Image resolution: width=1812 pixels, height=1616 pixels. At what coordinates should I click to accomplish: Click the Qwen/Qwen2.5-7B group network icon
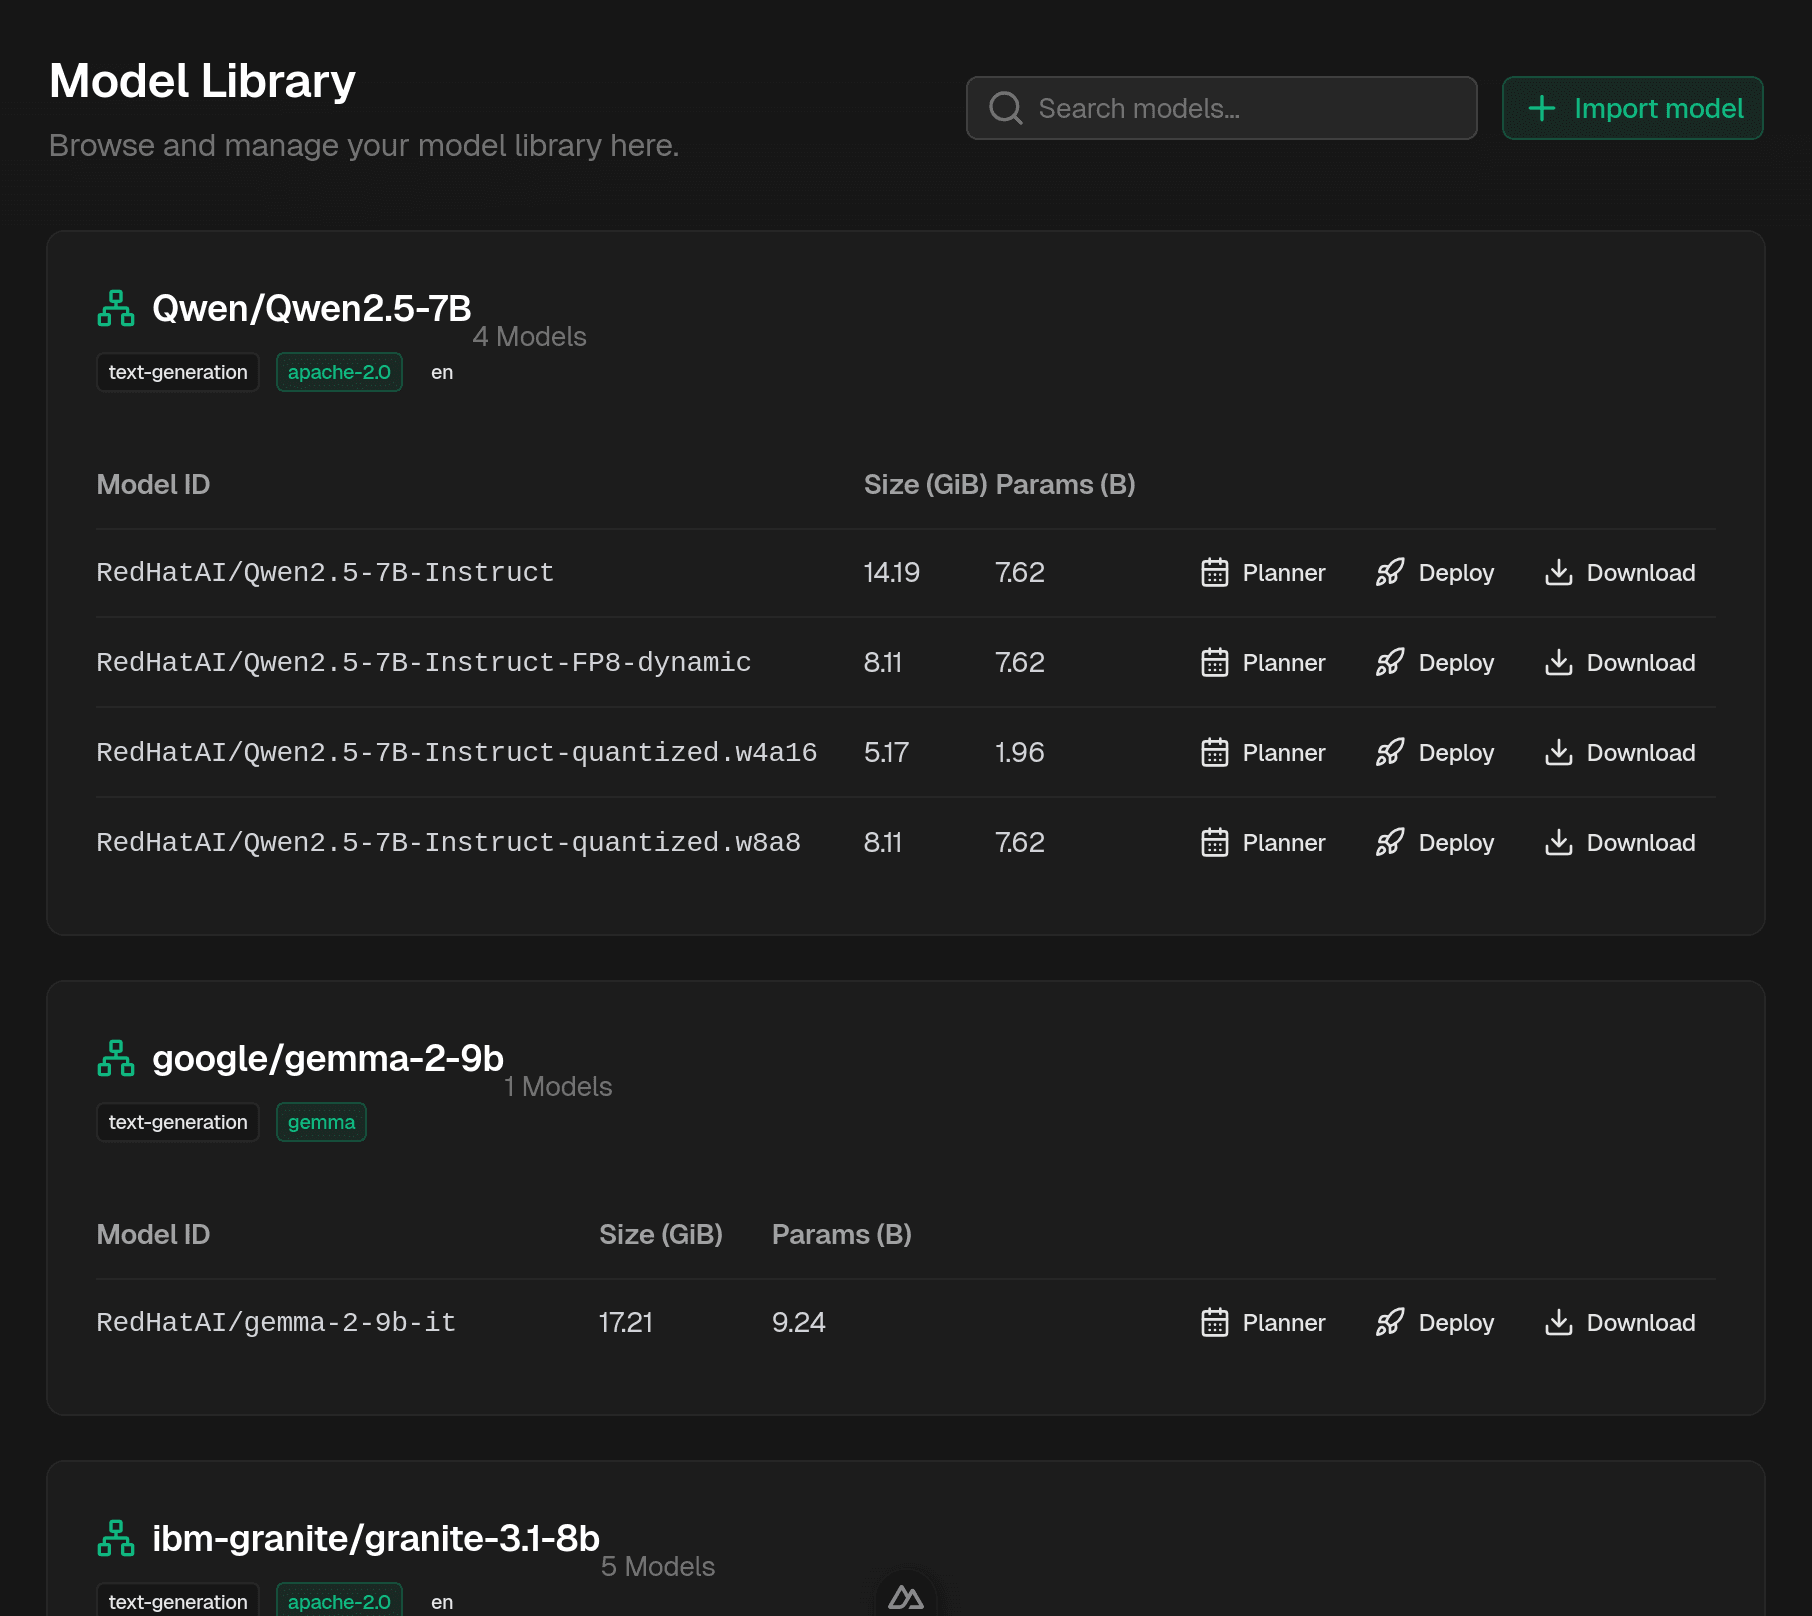[116, 308]
